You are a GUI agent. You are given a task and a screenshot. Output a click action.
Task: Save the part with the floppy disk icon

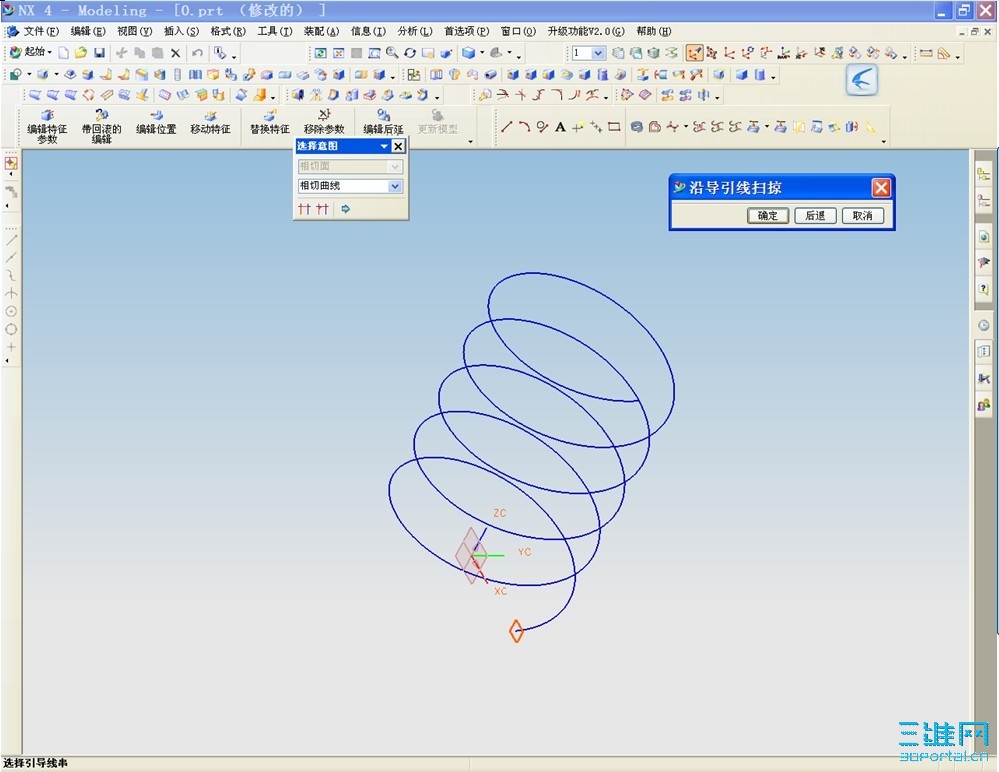pos(99,53)
